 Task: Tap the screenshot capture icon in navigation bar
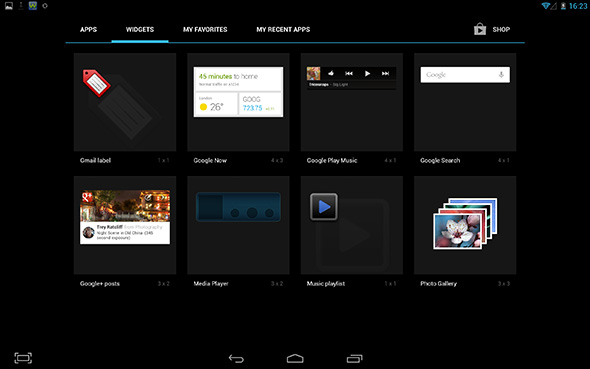pyautogui.click(x=23, y=358)
